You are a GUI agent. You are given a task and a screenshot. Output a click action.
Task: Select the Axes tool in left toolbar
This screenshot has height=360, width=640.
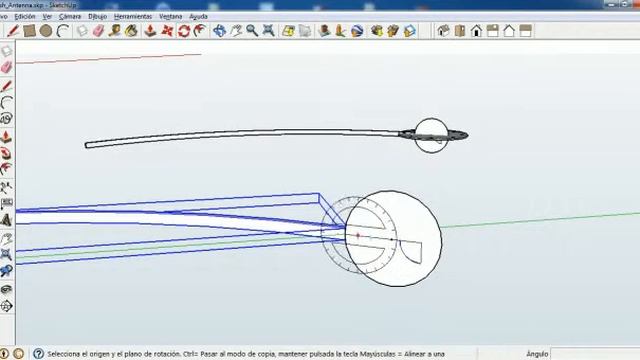[7, 187]
